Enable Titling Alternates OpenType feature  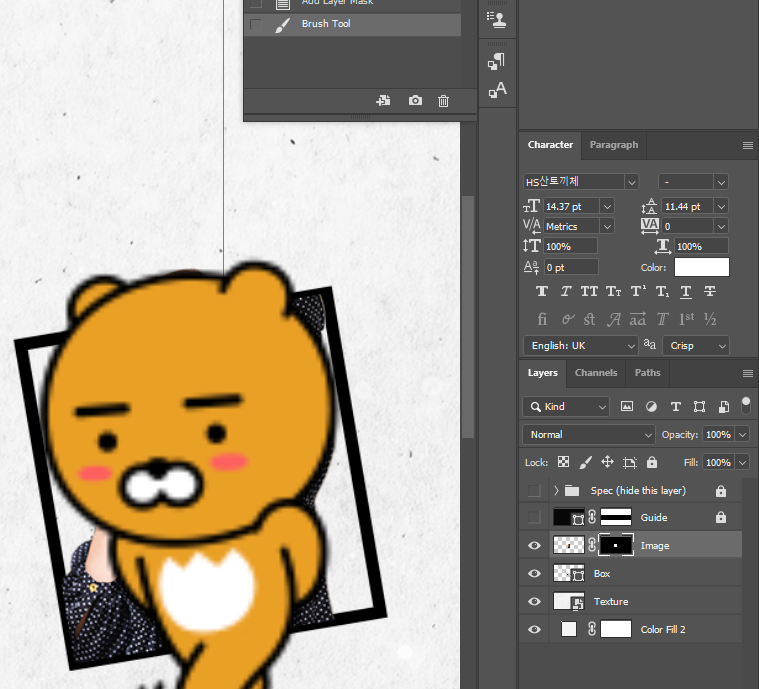[x=662, y=319]
